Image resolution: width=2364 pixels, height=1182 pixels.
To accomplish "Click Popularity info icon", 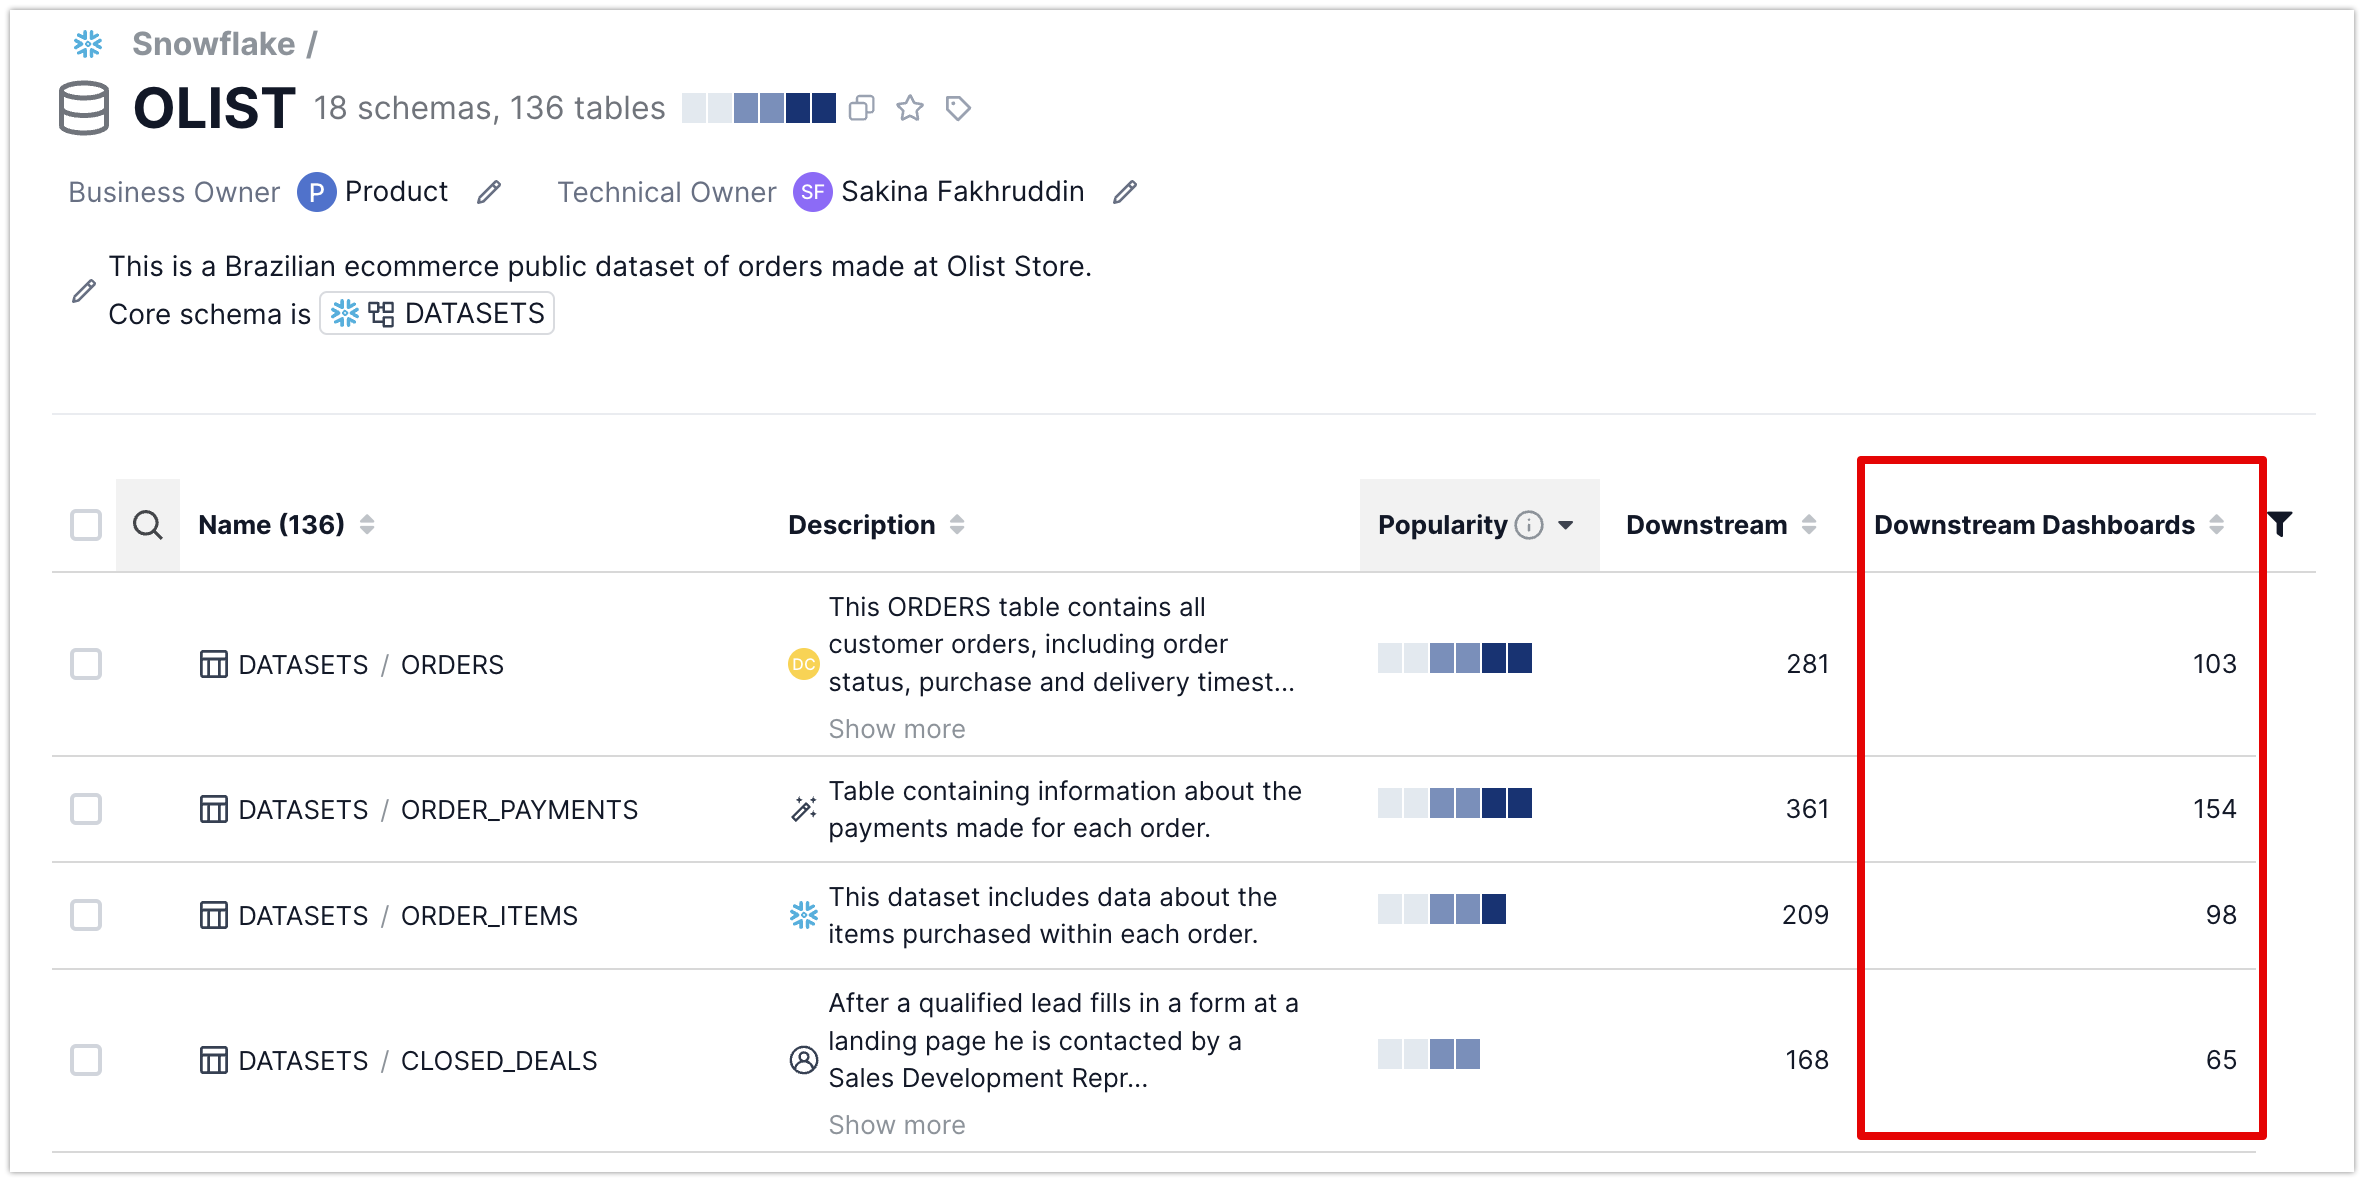I will click(1529, 525).
